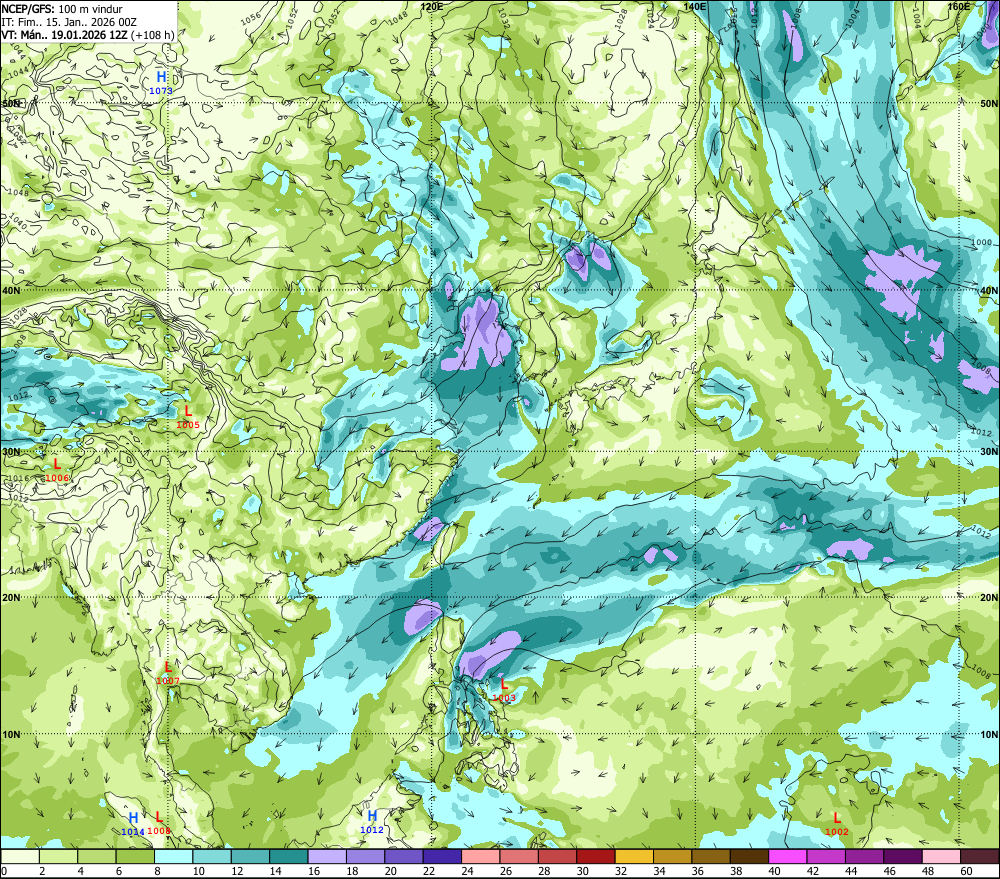Click the legend scale value 60

(x=966, y=871)
